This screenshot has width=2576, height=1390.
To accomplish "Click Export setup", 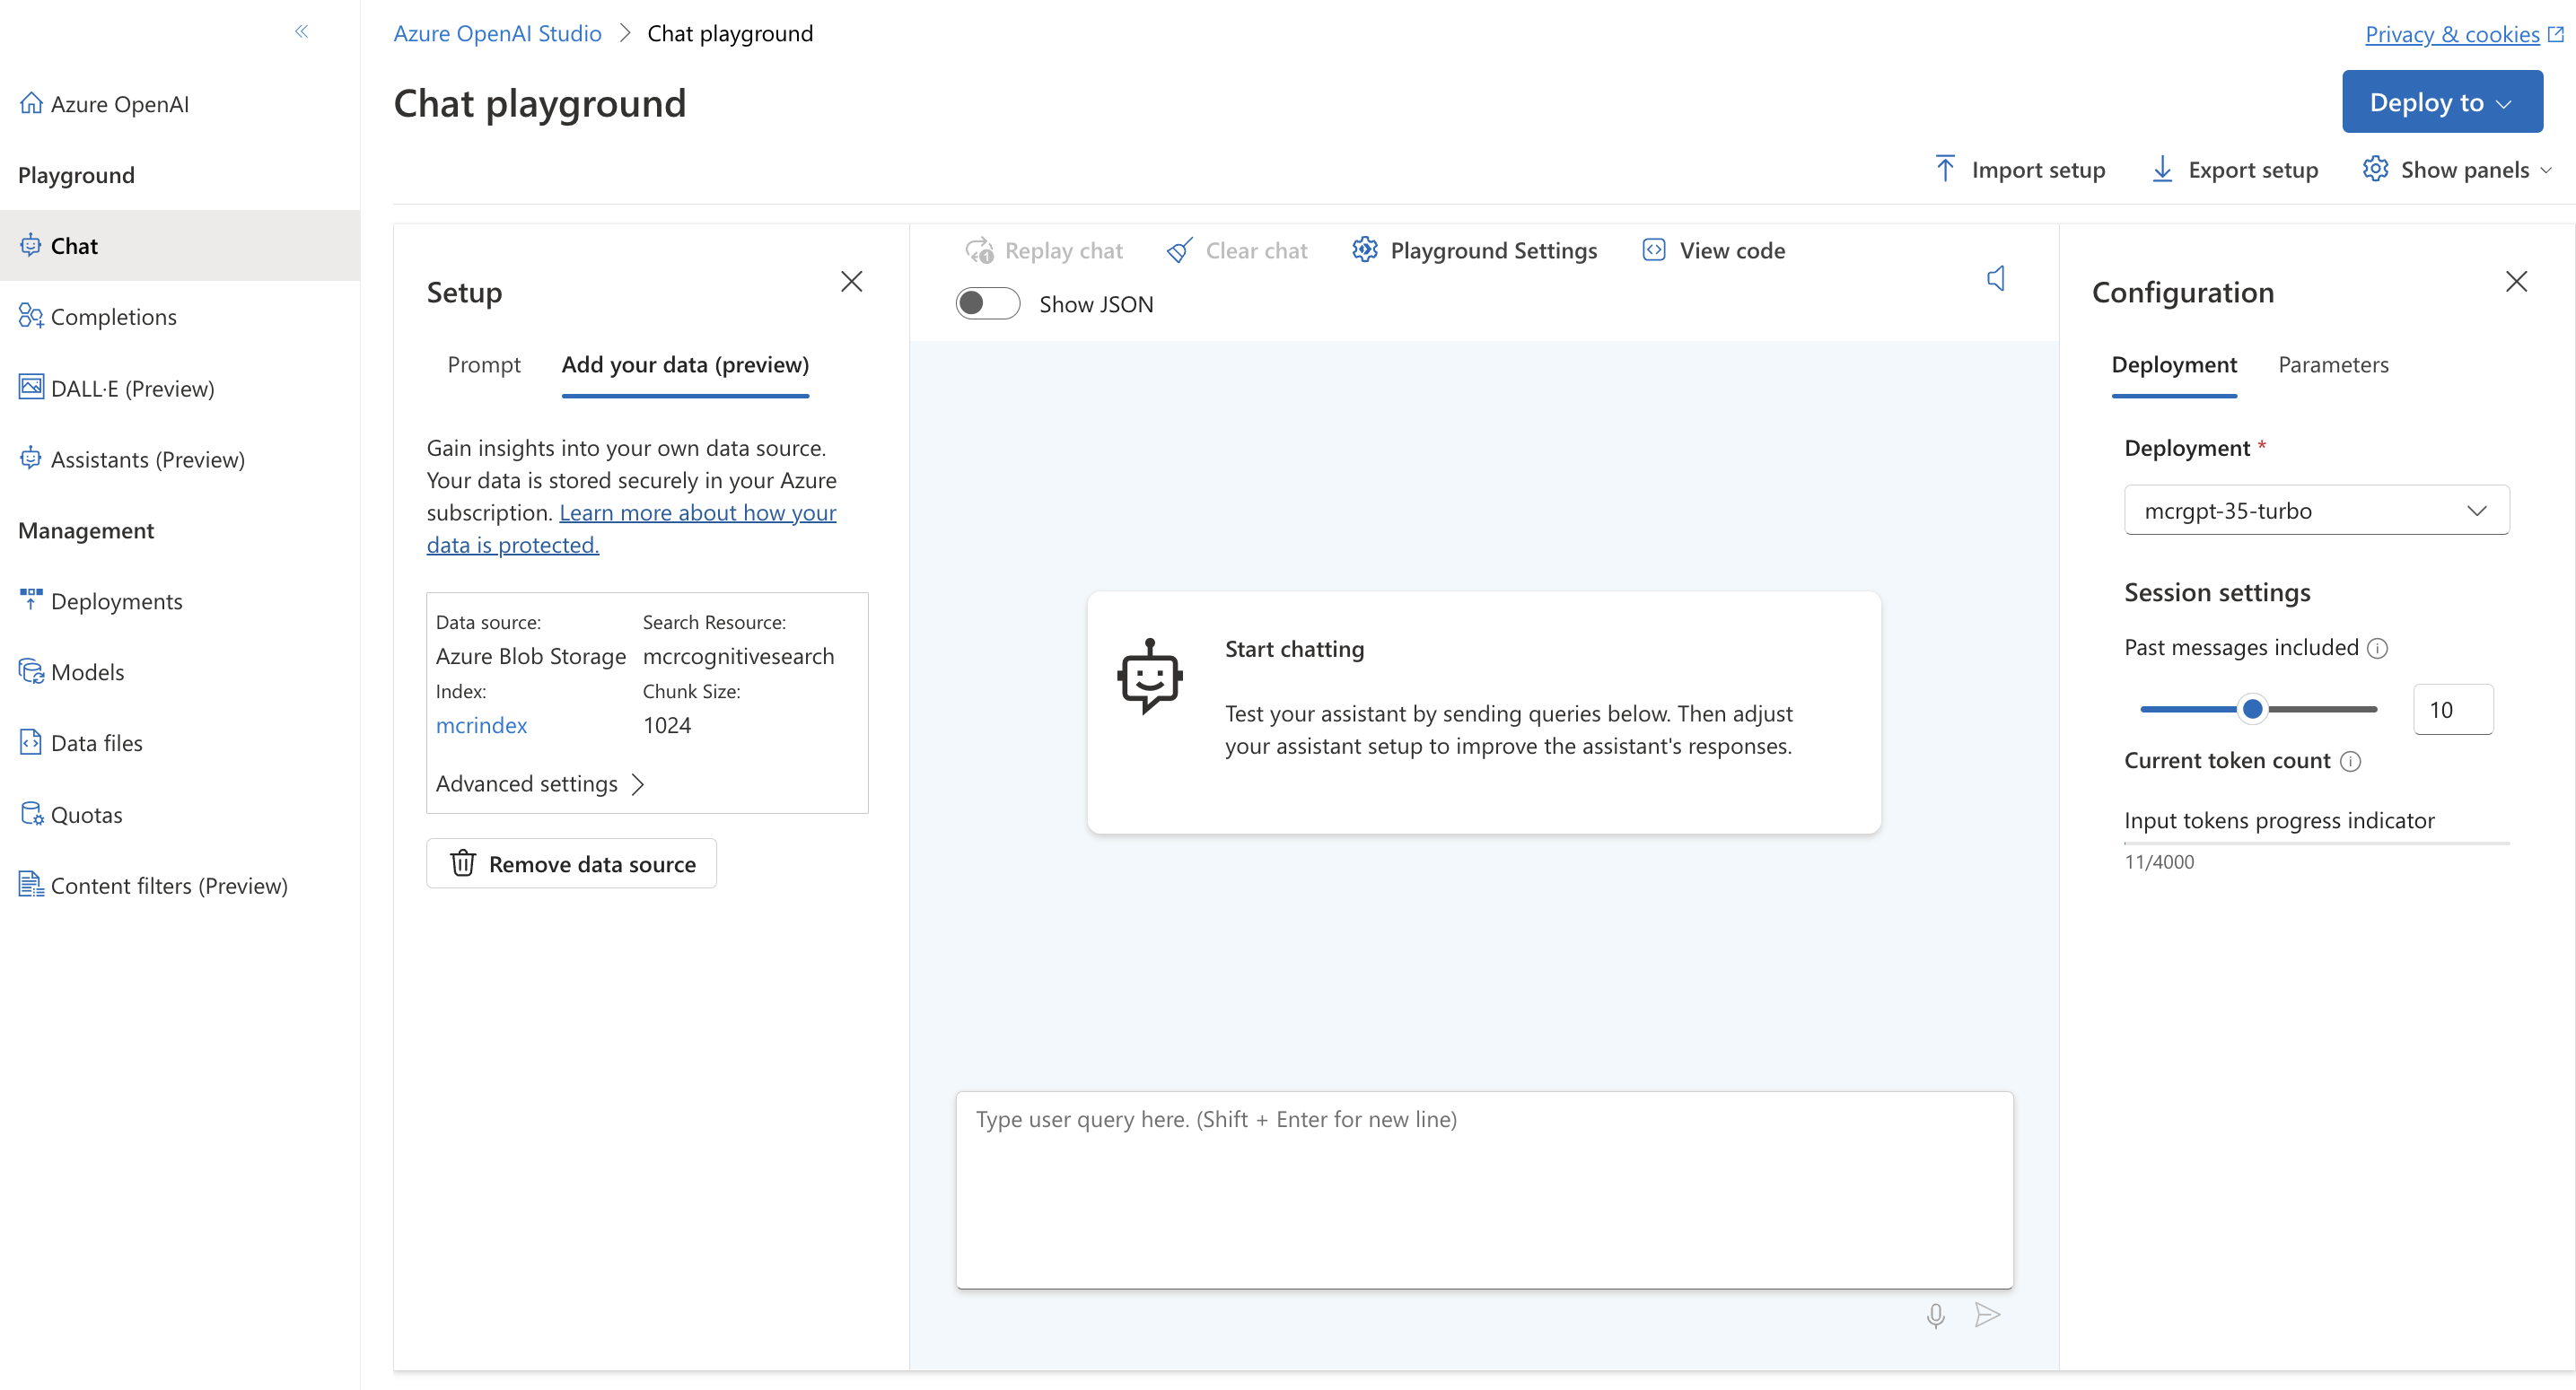I will pos(2235,169).
